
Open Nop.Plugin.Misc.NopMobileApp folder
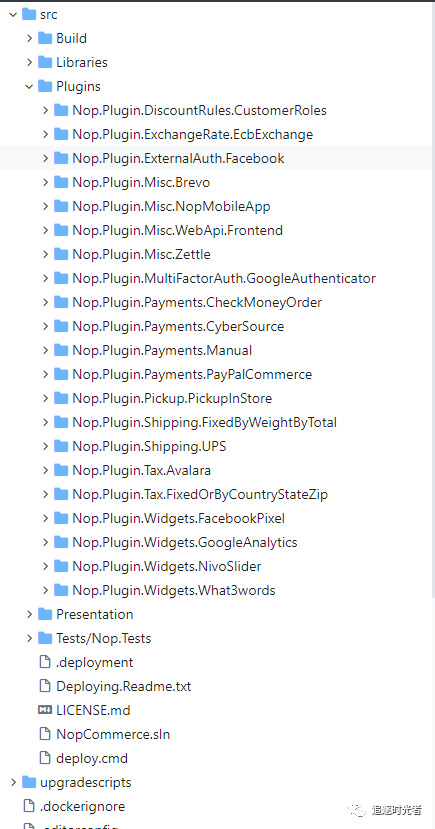coord(171,206)
